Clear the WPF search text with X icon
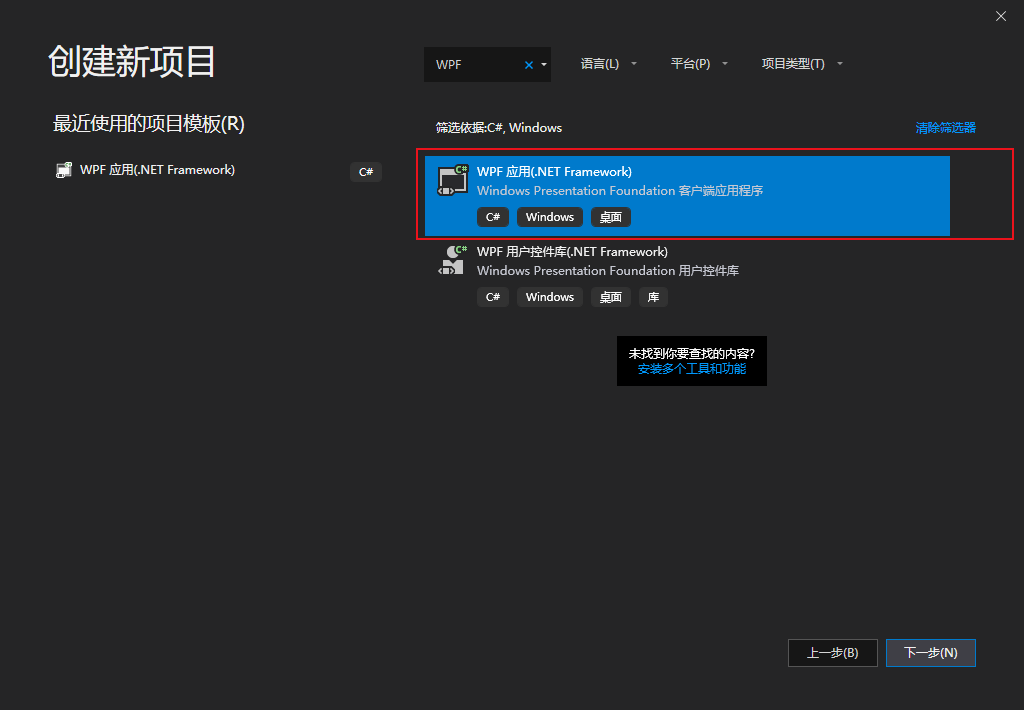 point(528,65)
